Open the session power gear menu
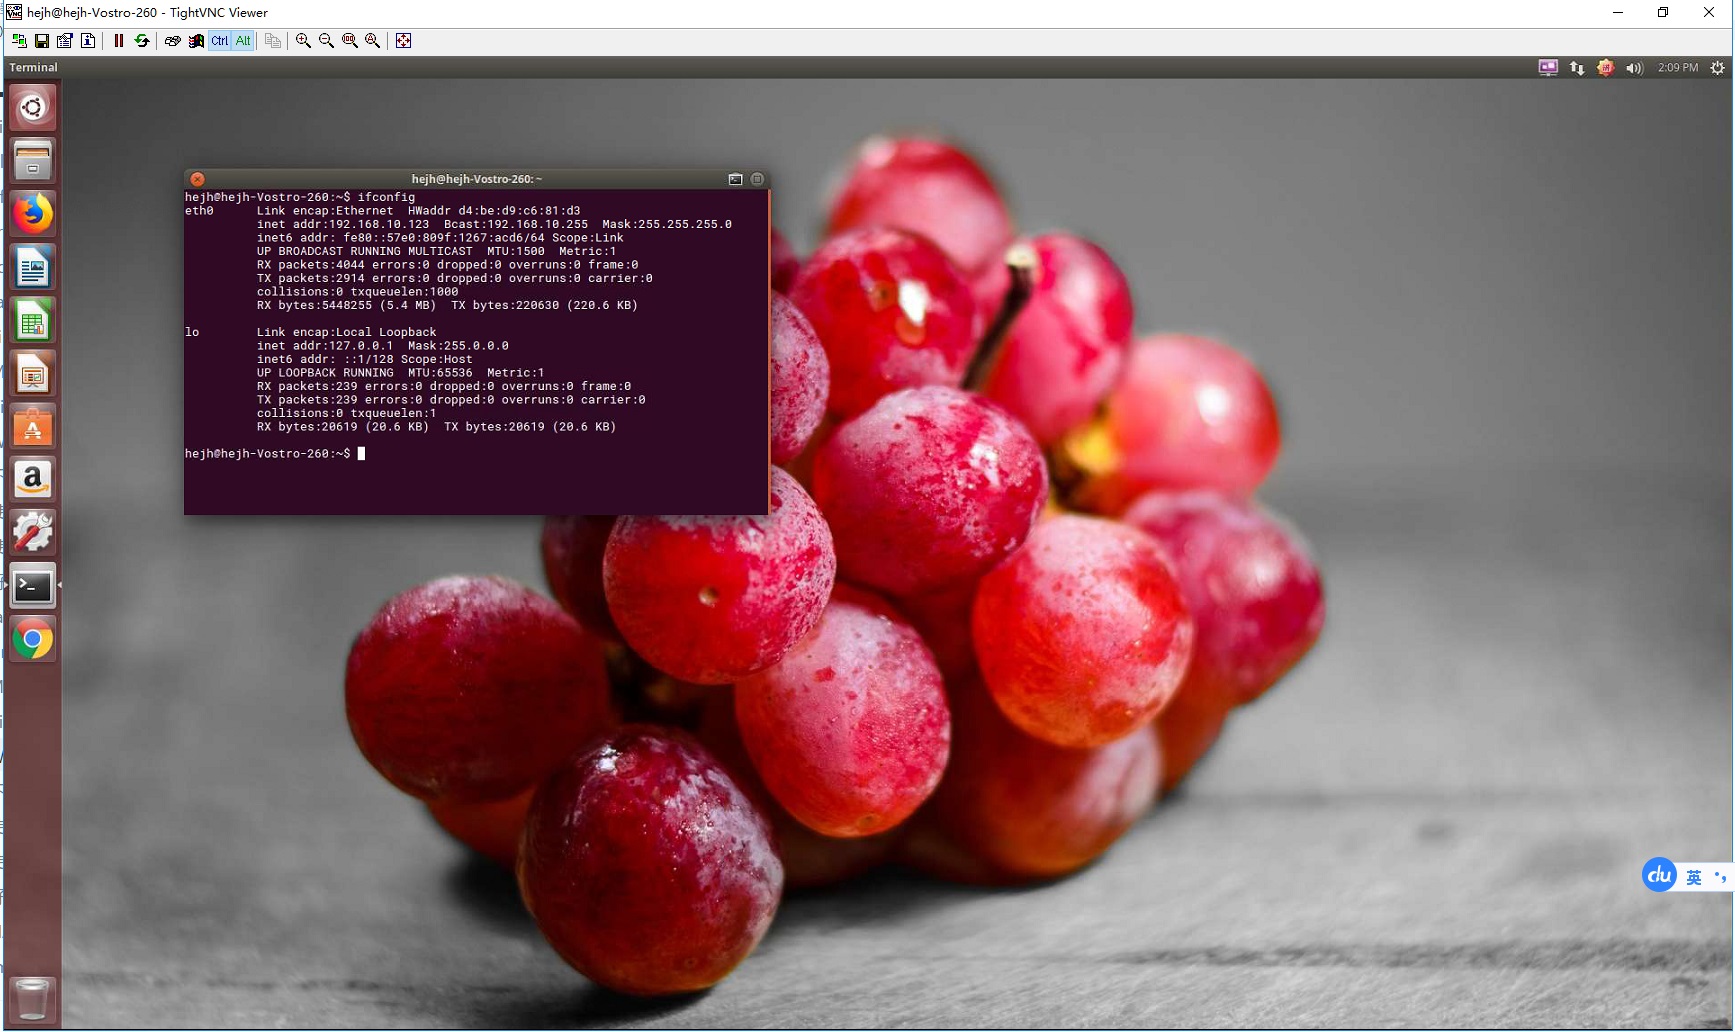Image resolution: width=1735 pixels, height=1032 pixels. point(1717,68)
